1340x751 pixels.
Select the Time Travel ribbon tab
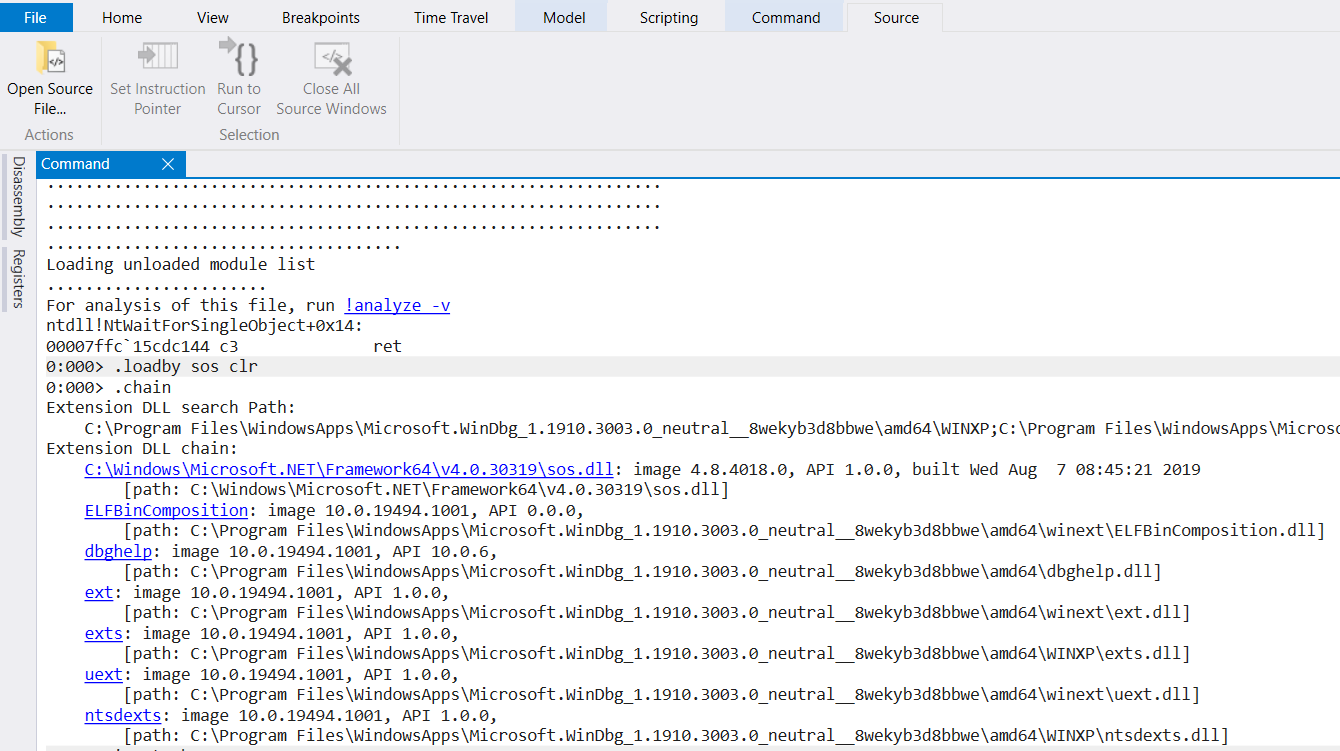coord(451,17)
